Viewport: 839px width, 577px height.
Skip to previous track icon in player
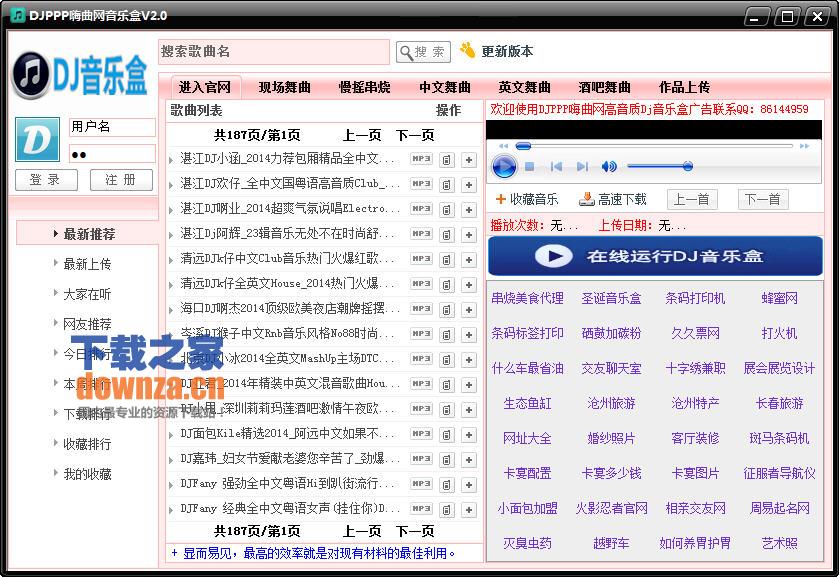pos(556,167)
